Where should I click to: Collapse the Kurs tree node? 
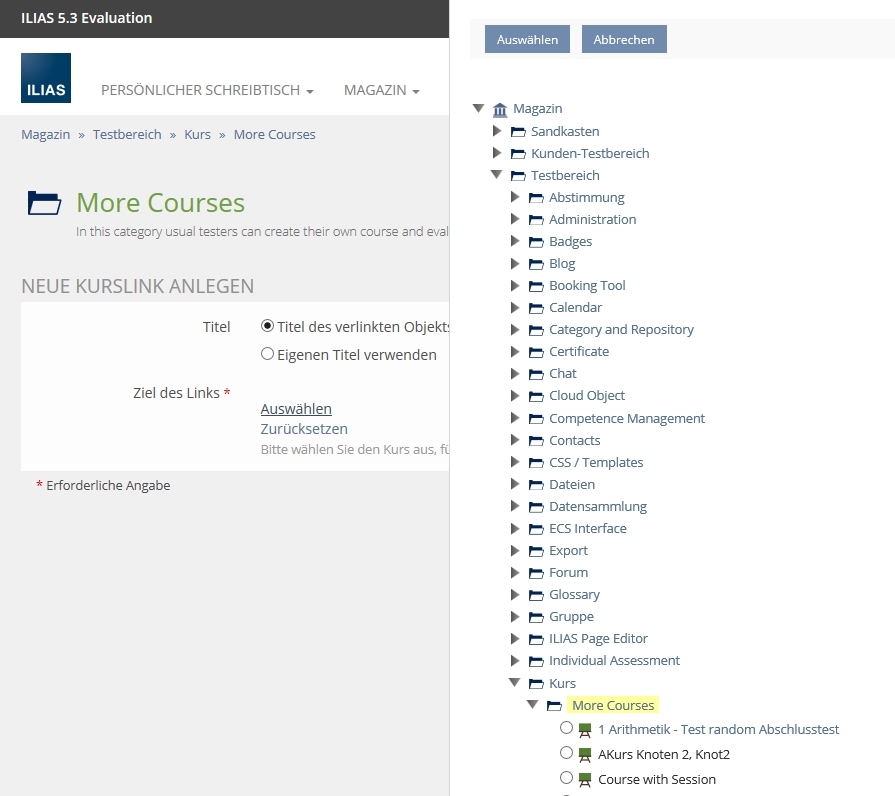tap(515, 683)
